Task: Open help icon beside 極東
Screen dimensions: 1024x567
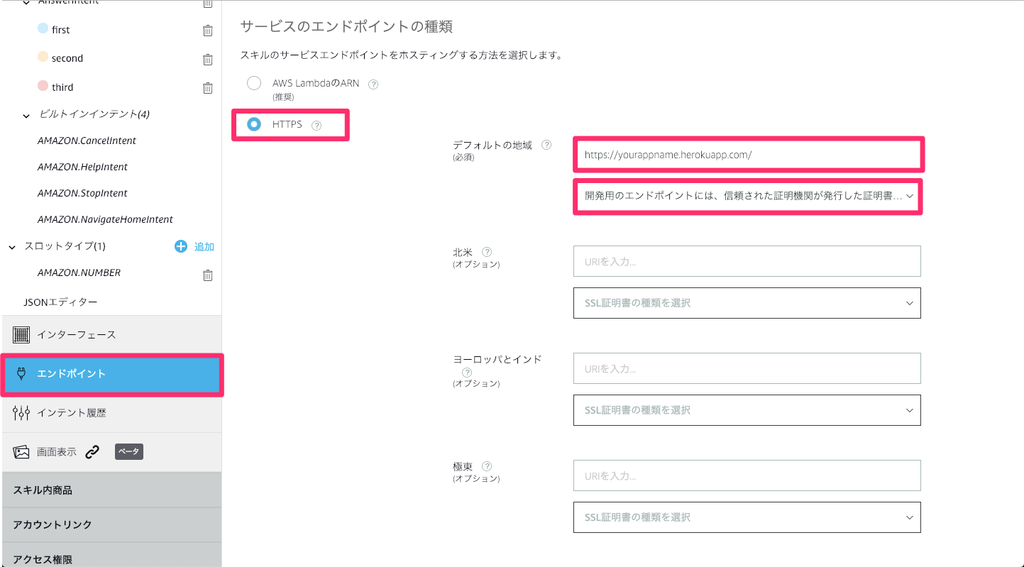Action: click(x=487, y=466)
